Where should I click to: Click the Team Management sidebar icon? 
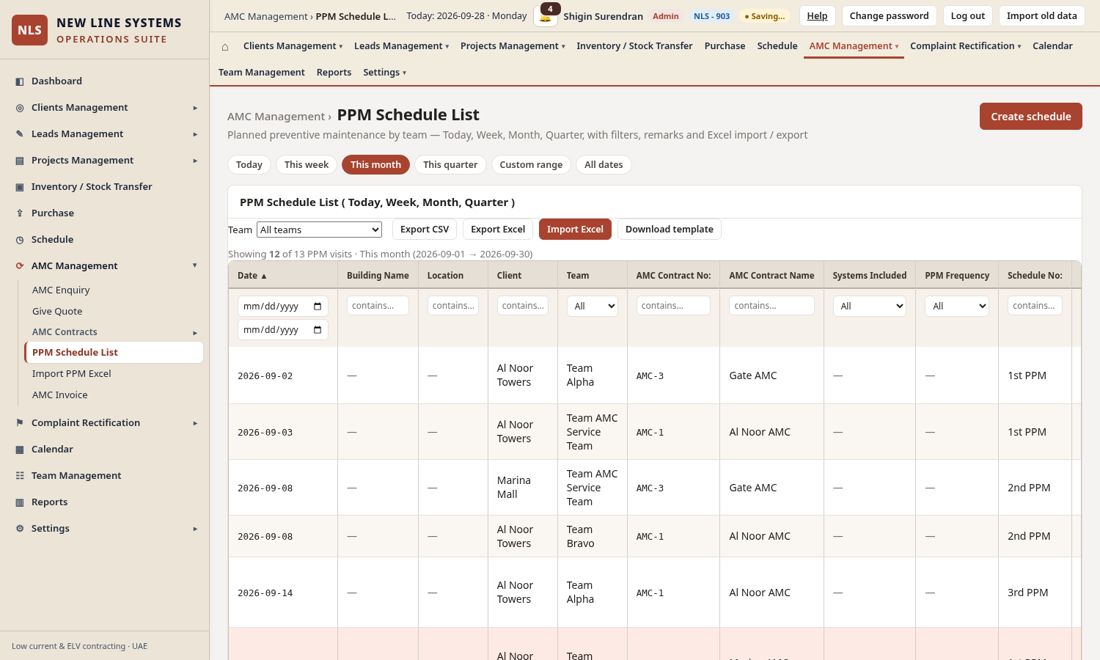pyautogui.click(x=20, y=476)
